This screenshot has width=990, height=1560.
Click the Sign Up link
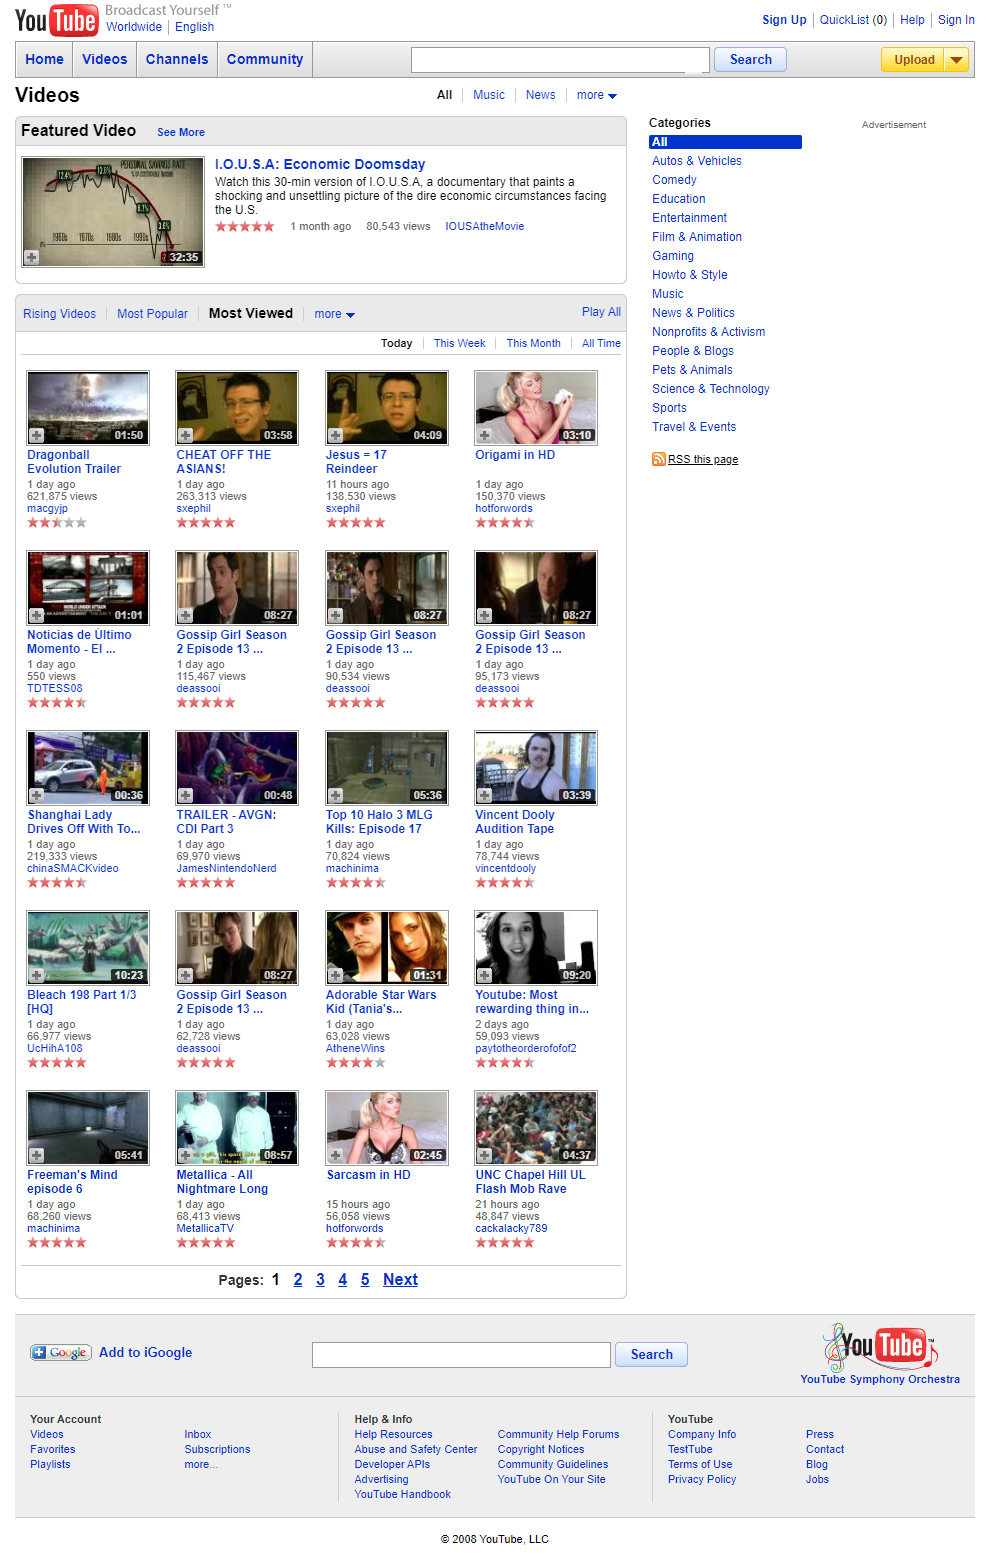(784, 20)
